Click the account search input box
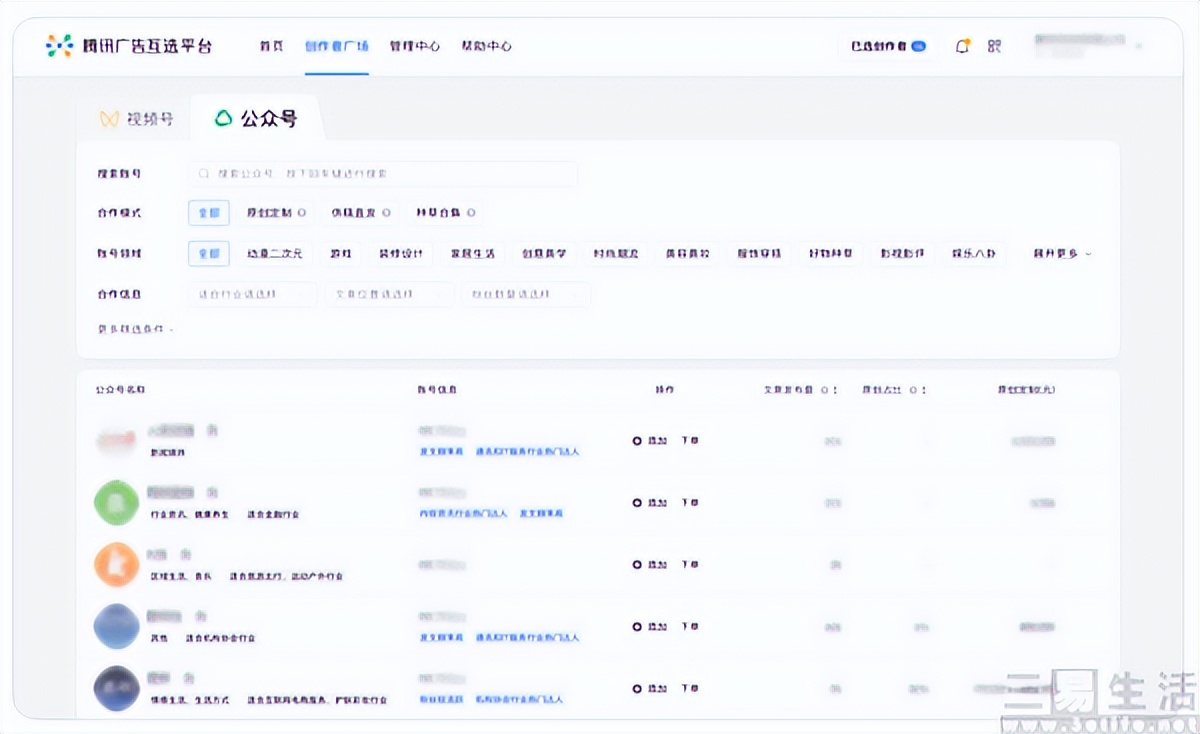 [383, 174]
